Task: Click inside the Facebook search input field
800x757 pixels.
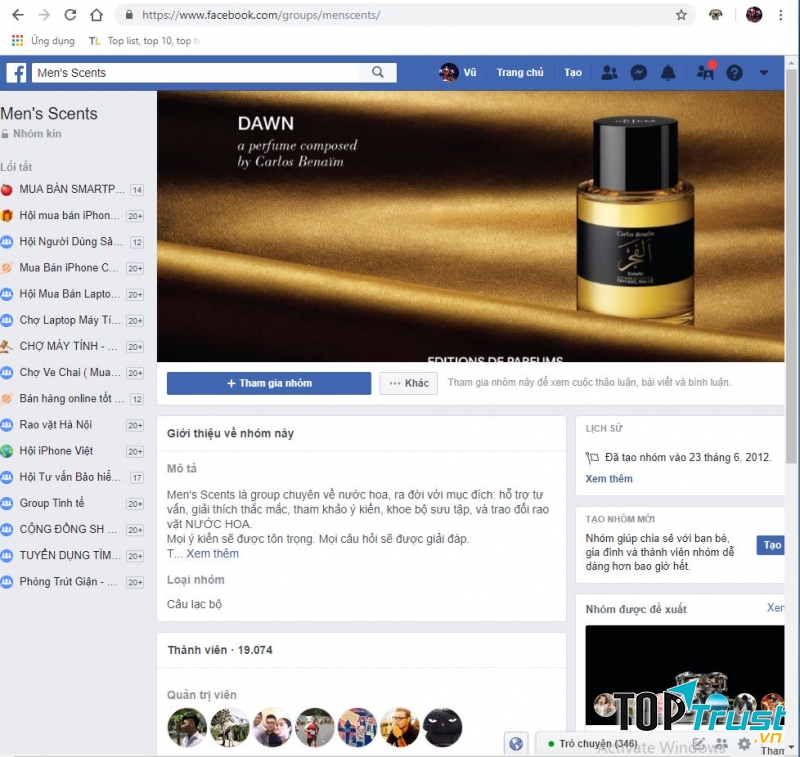Action: [x=200, y=72]
